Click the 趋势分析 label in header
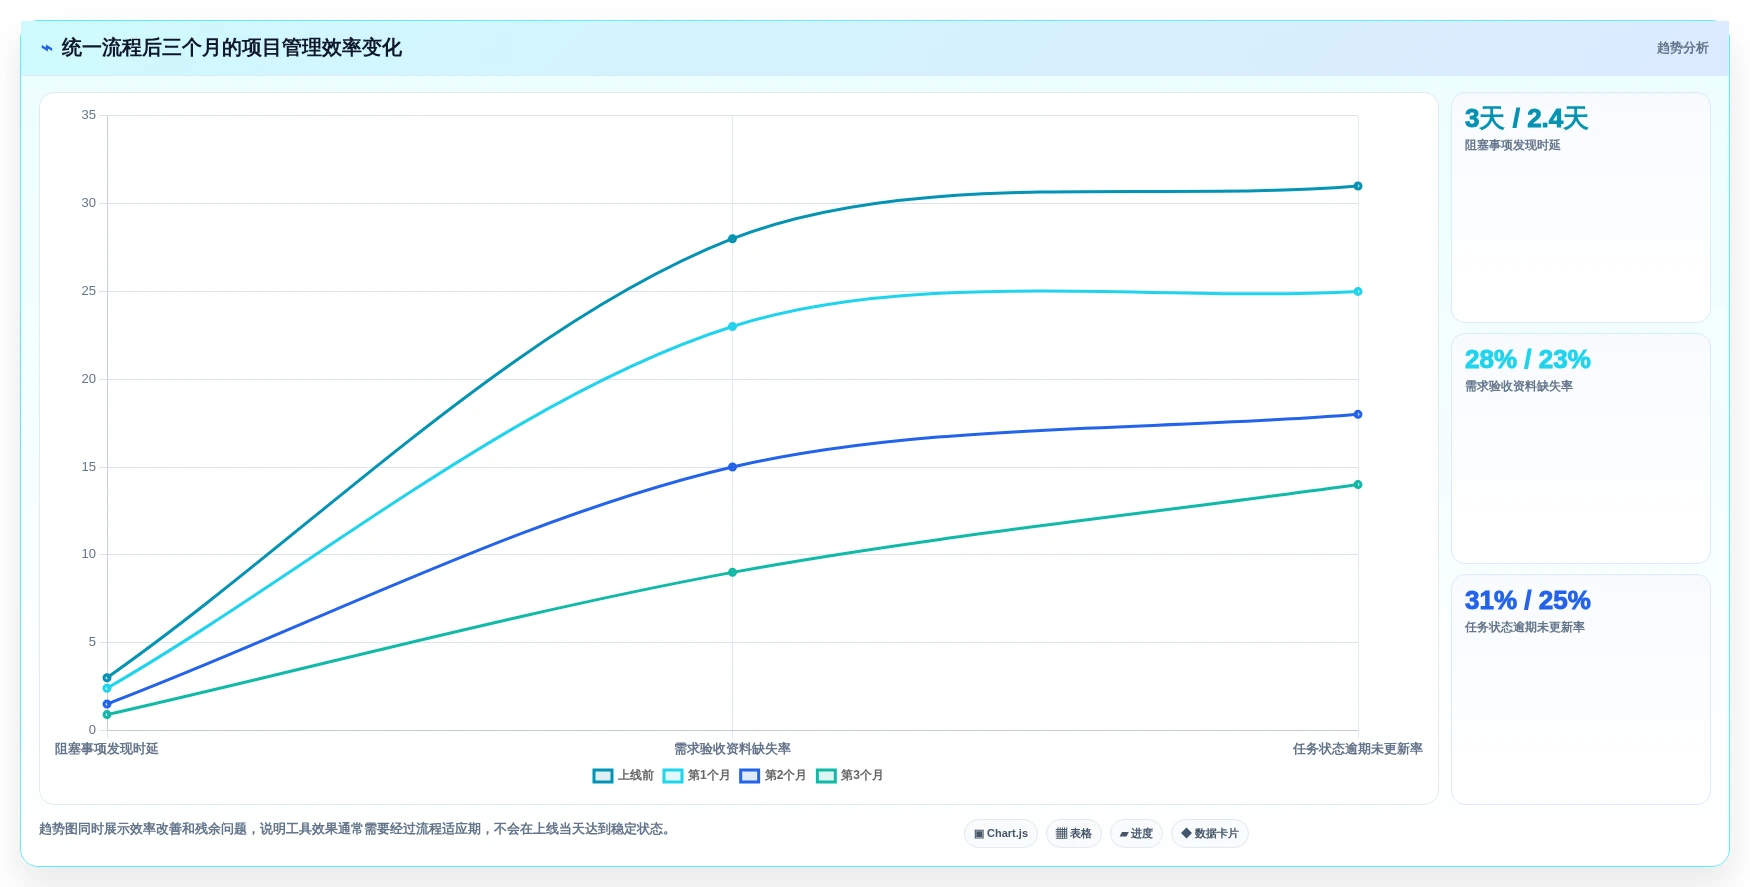The width and height of the screenshot is (1750, 887). click(x=1682, y=48)
